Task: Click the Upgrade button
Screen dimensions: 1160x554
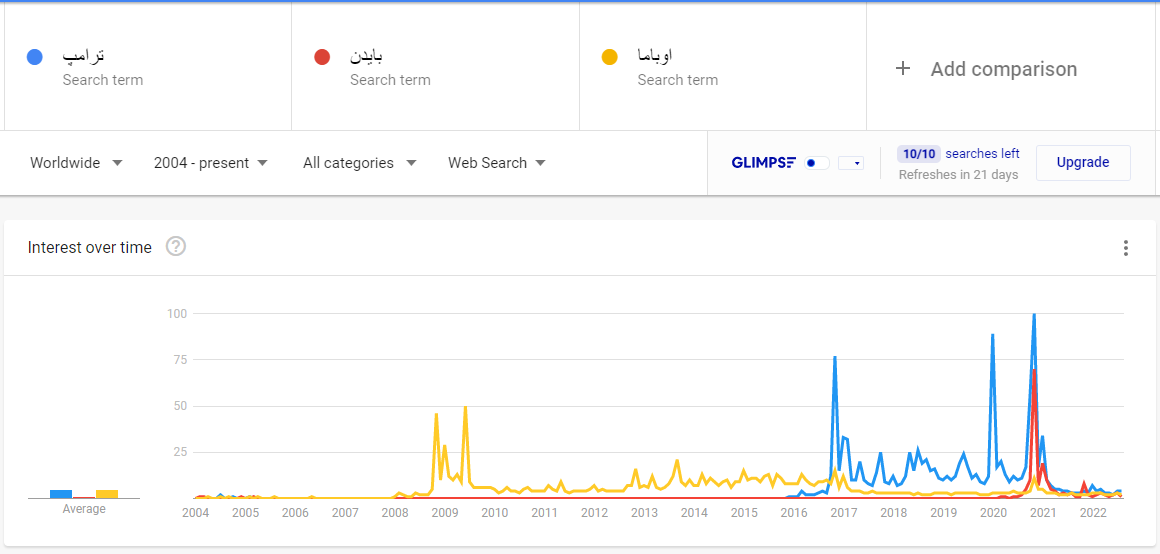Action: [x=1083, y=163]
